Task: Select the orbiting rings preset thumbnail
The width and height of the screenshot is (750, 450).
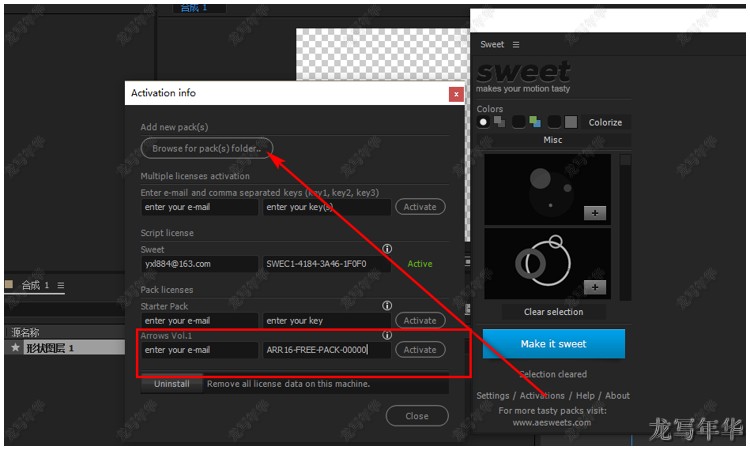Action: click(x=548, y=263)
